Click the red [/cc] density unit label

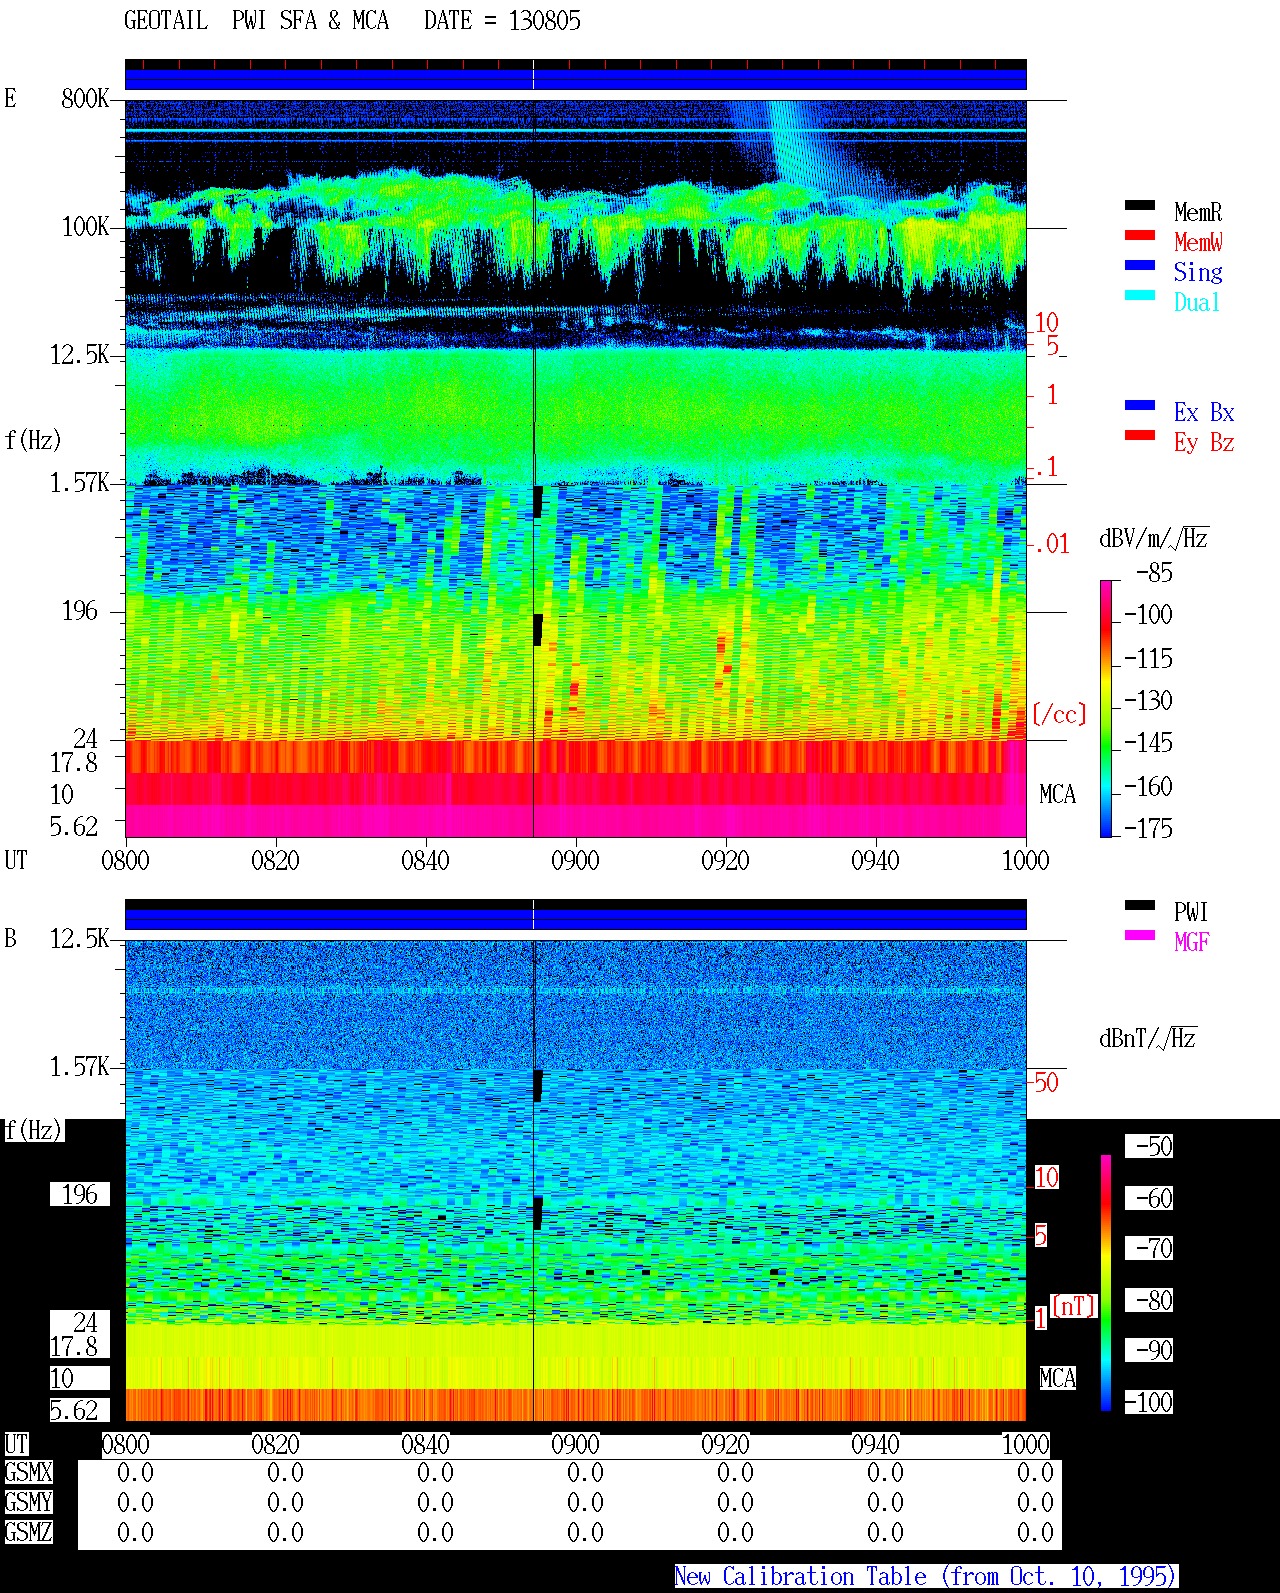(x=1059, y=714)
